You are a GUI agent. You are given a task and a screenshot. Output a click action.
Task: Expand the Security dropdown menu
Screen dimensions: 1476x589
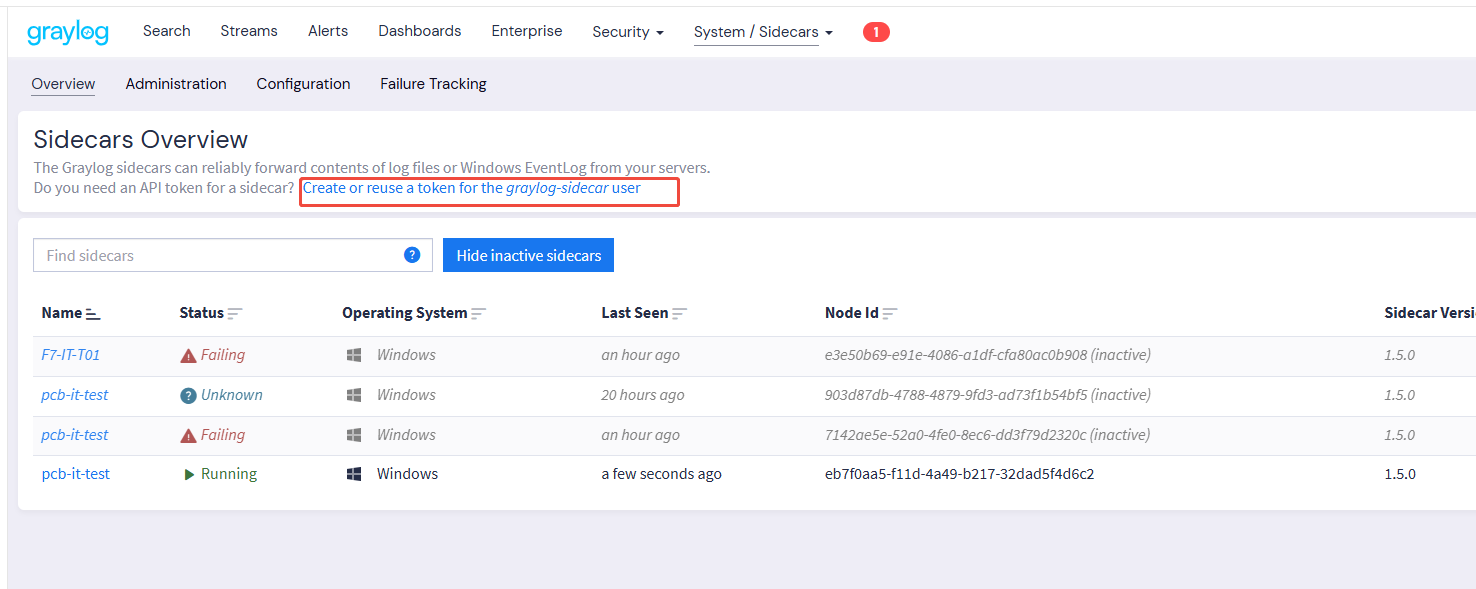coord(628,32)
